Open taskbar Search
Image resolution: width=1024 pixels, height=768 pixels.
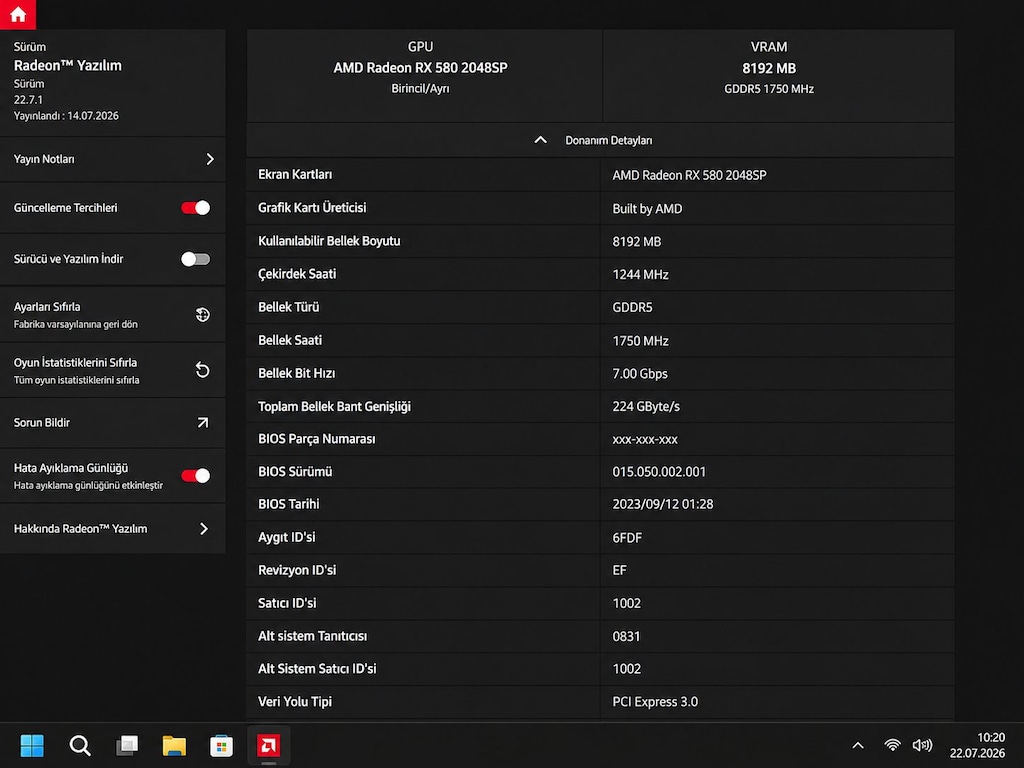(x=80, y=745)
